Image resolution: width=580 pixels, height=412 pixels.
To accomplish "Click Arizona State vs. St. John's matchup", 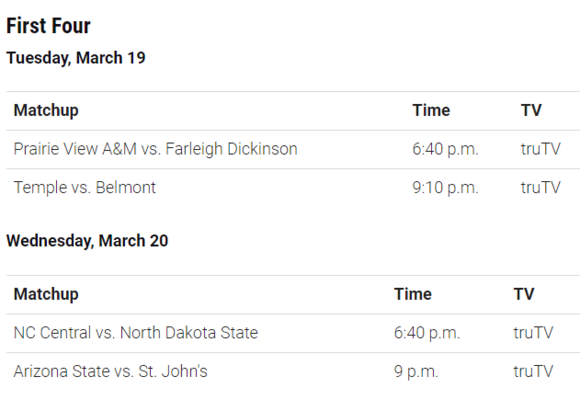I will [x=111, y=371].
